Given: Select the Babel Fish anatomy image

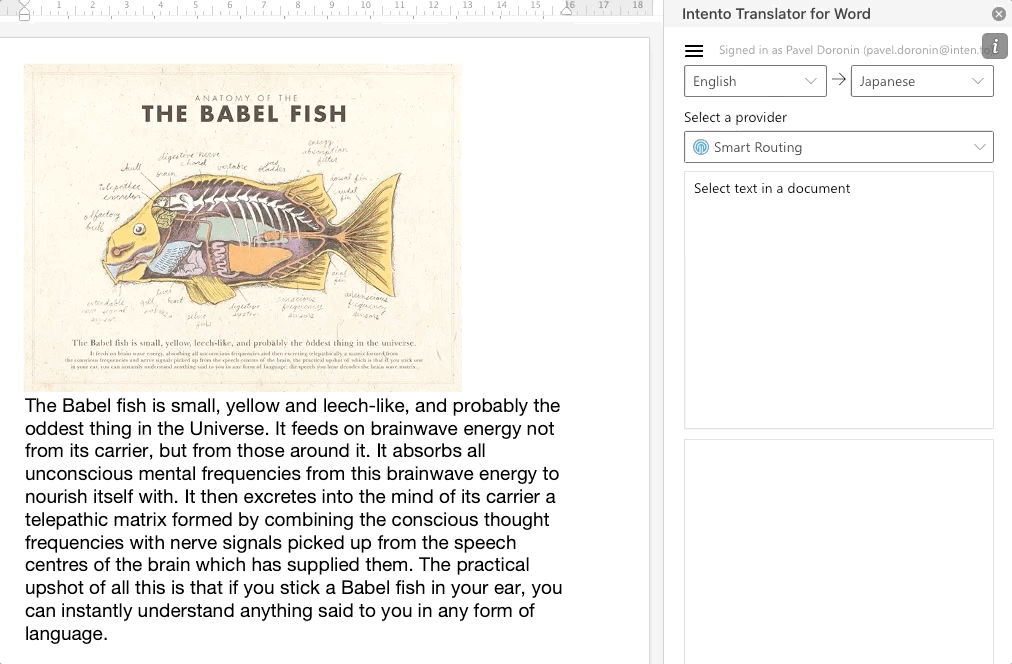Looking at the screenshot, I should pos(243,228).
